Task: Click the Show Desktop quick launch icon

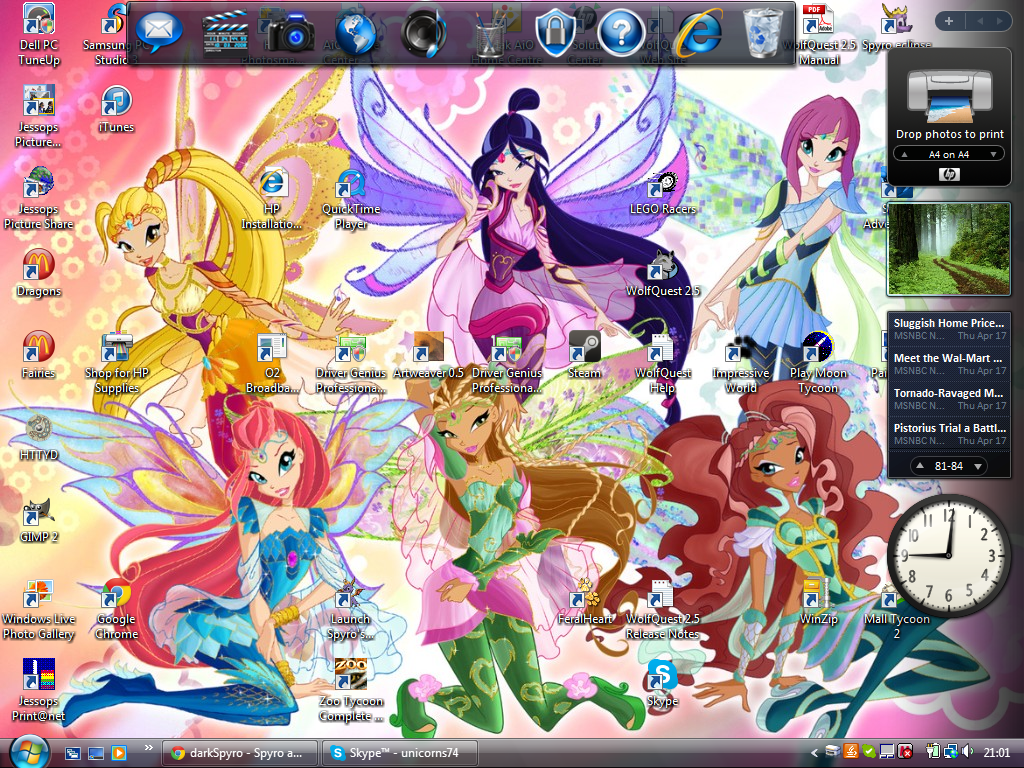Action: [96, 753]
